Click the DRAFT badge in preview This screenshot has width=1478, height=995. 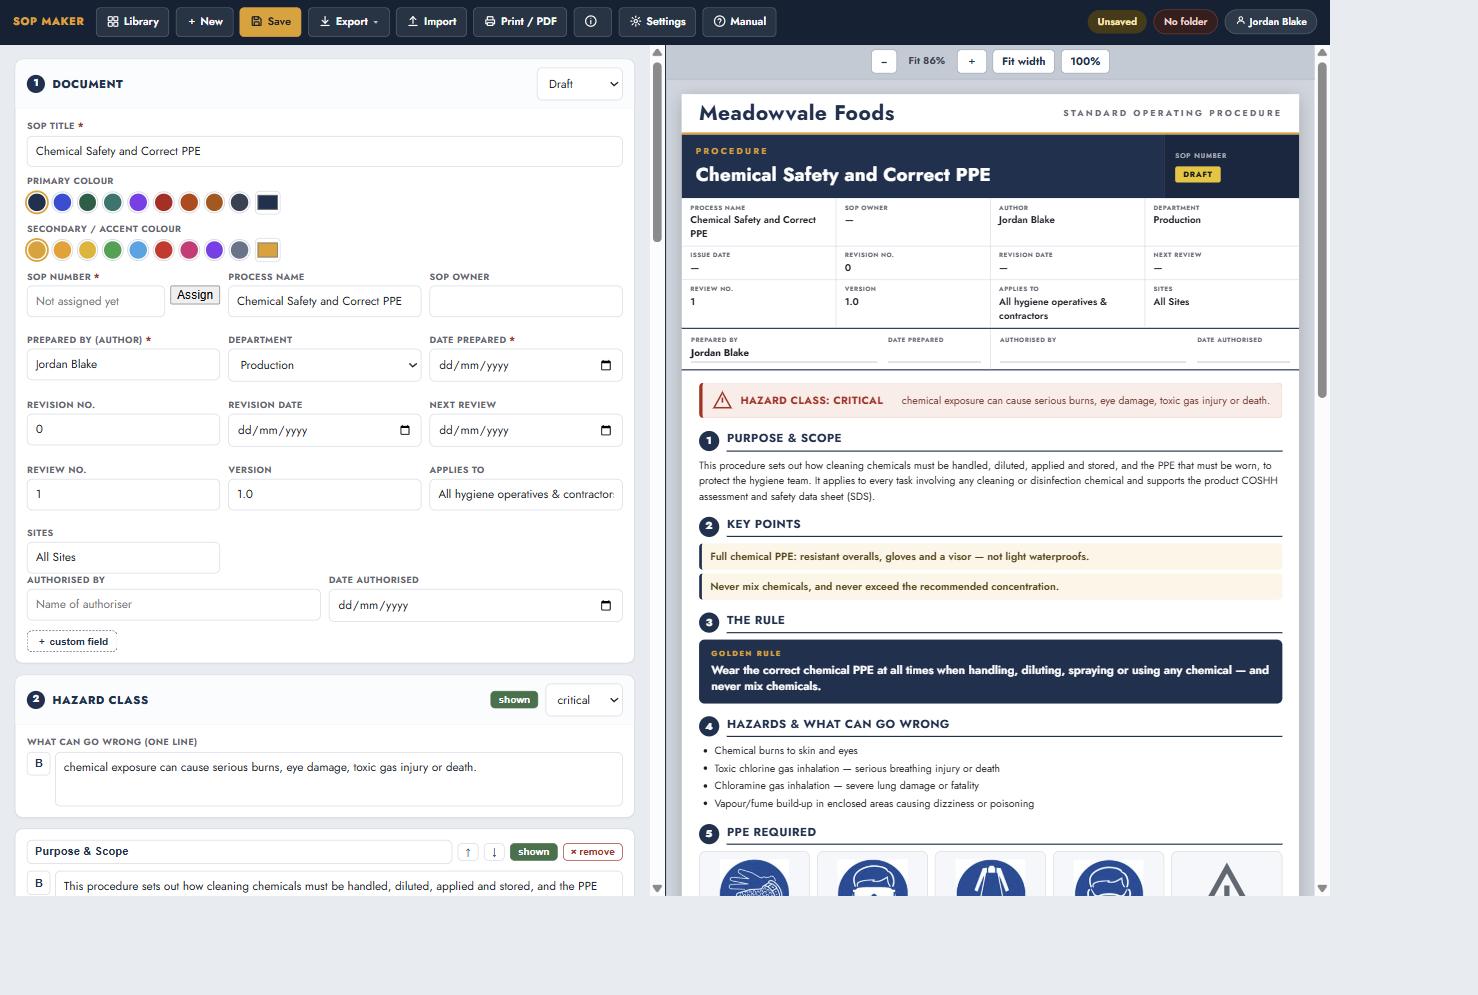[x=1197, y=174]
